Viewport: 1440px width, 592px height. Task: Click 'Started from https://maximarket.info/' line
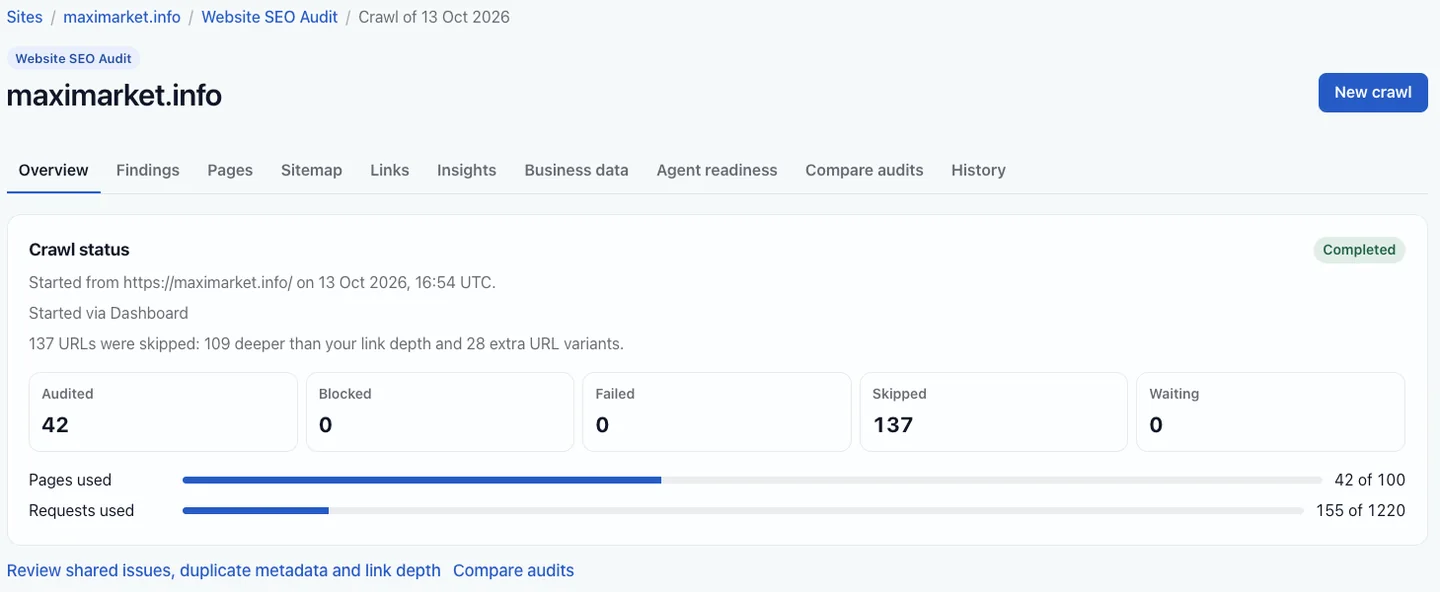pos(262,282)
